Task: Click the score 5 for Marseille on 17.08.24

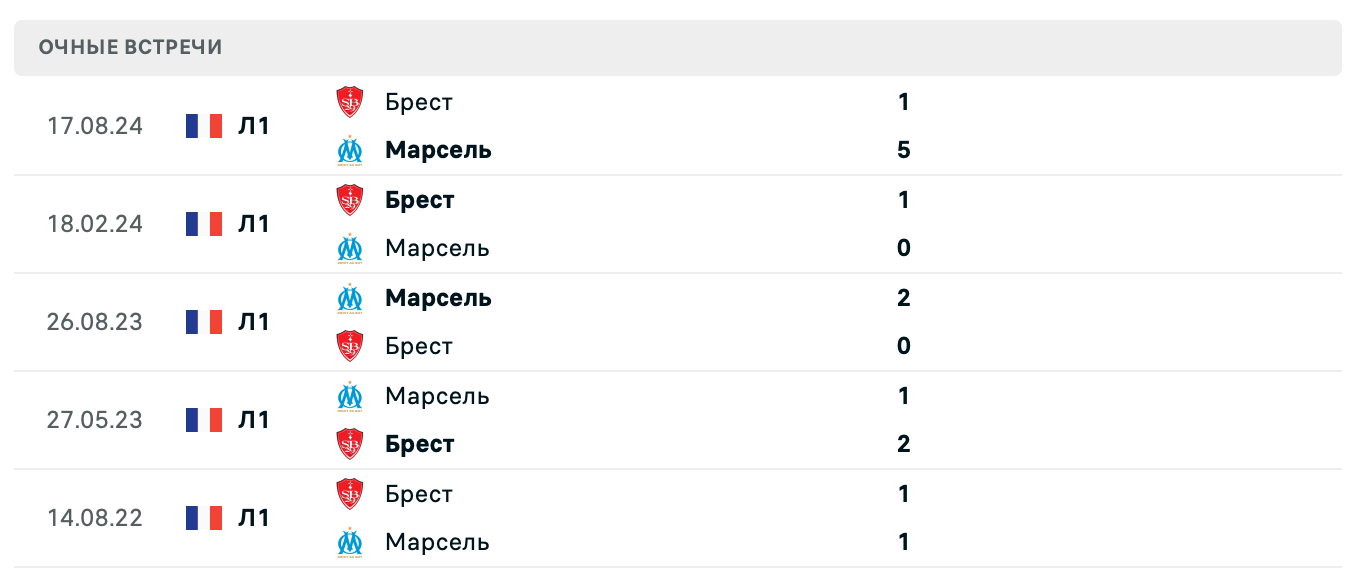Action: (903, 150)
